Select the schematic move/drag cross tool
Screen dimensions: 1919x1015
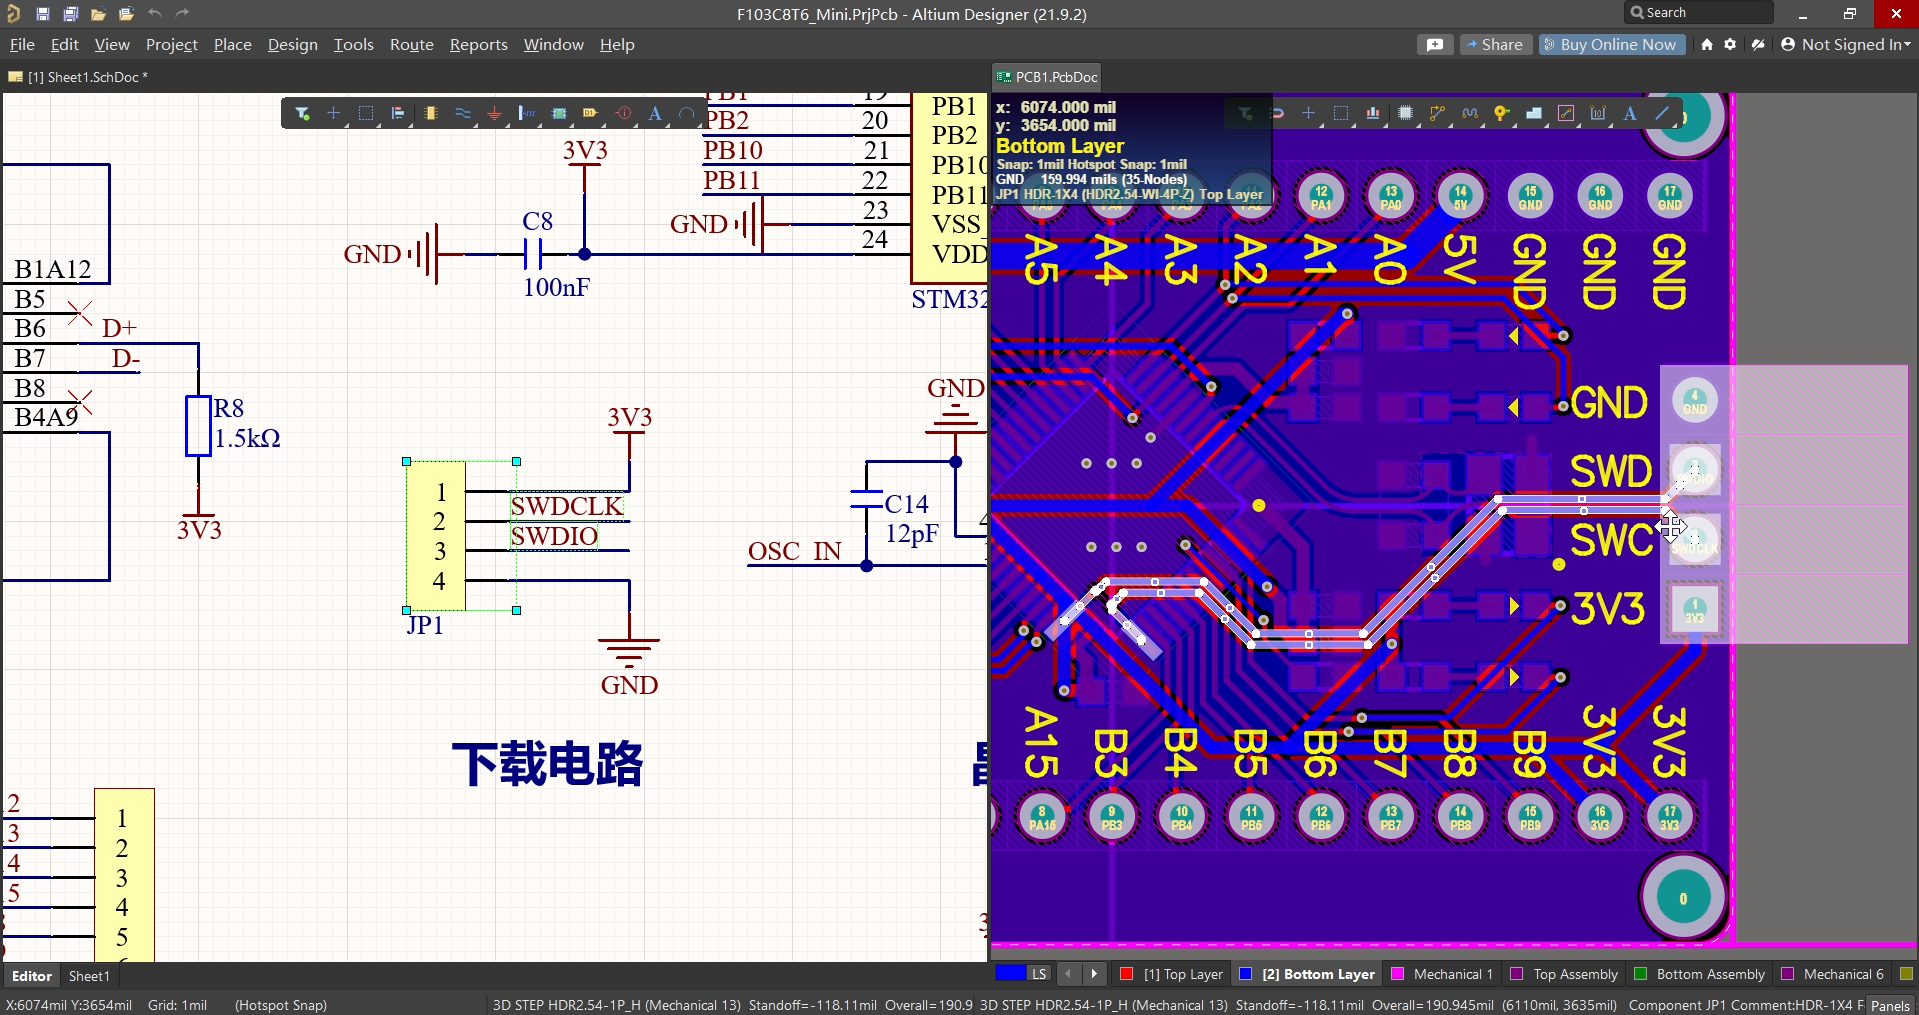click(x=334, y=113)
